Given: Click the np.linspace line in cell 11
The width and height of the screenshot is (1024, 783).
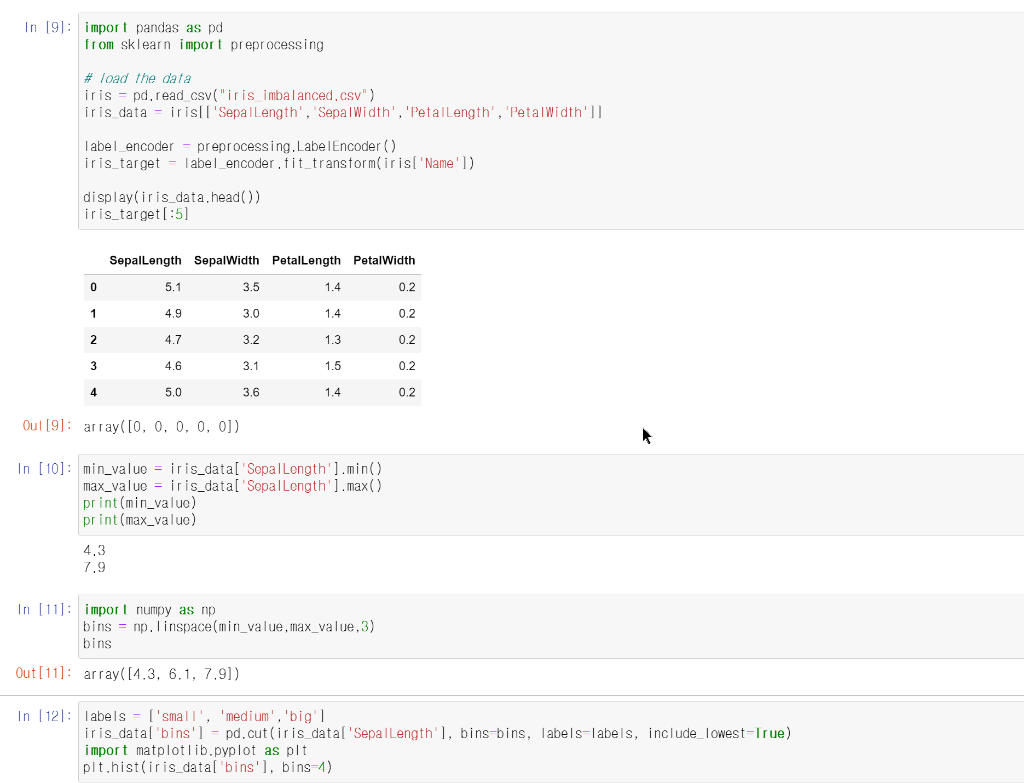Looking at the screenshot, I should 229,627.
